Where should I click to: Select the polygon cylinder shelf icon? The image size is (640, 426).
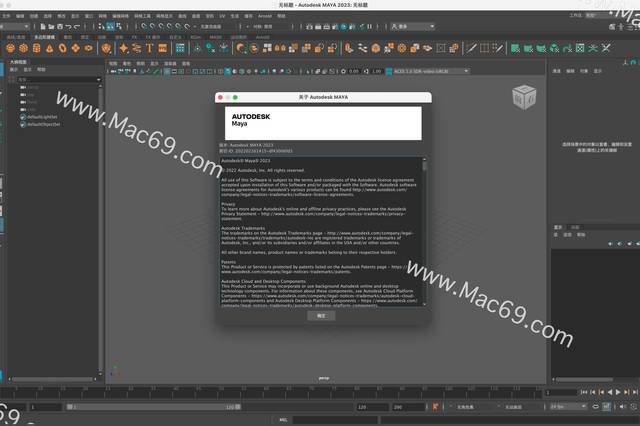pos(36,48)
